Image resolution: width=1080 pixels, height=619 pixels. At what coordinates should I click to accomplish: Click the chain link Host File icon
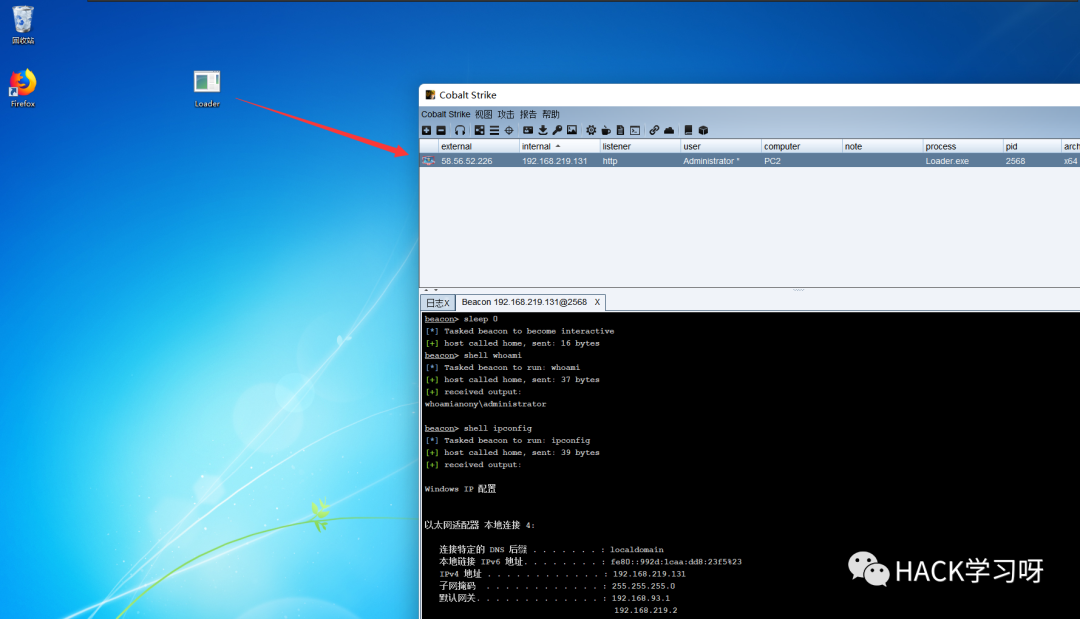[x=654, y=130]
